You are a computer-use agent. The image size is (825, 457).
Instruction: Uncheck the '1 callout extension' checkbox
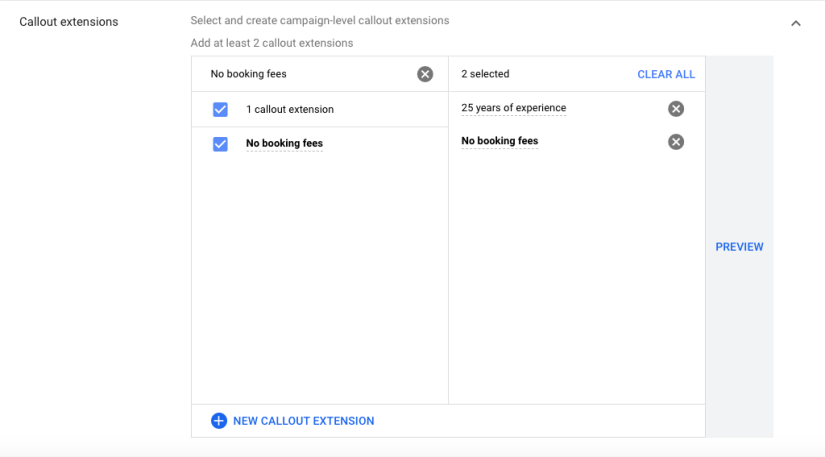point(220,110)
